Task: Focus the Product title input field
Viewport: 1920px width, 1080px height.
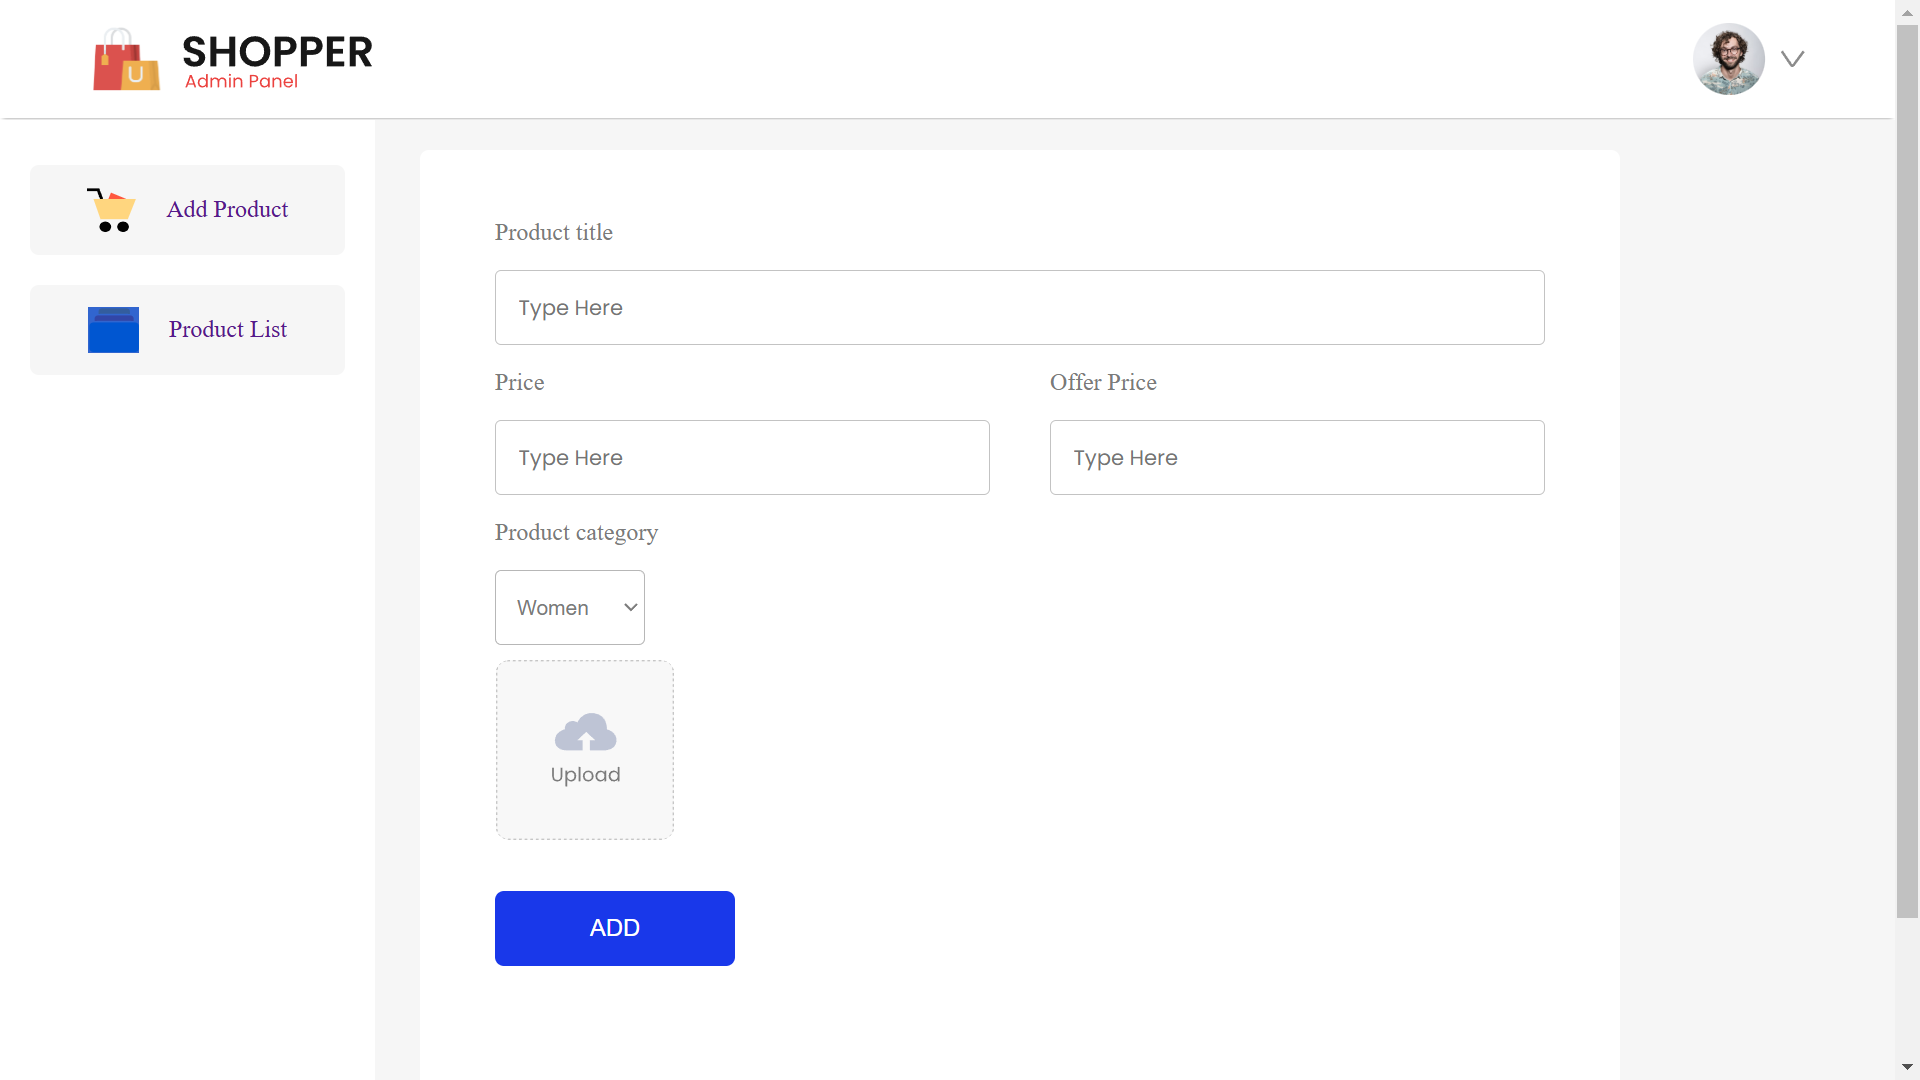Action: tap(1019, 308)
